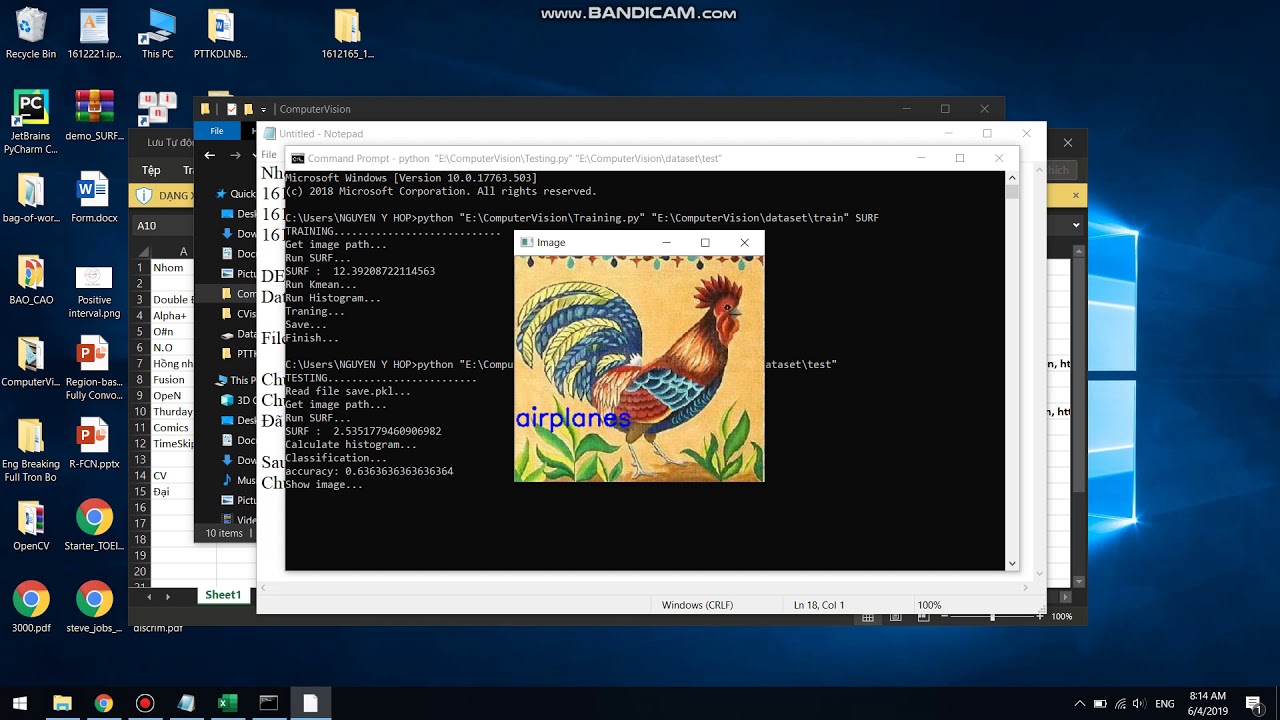Minimize the Image preview window
Screen dimensions: 1280x720
point(666,242)
